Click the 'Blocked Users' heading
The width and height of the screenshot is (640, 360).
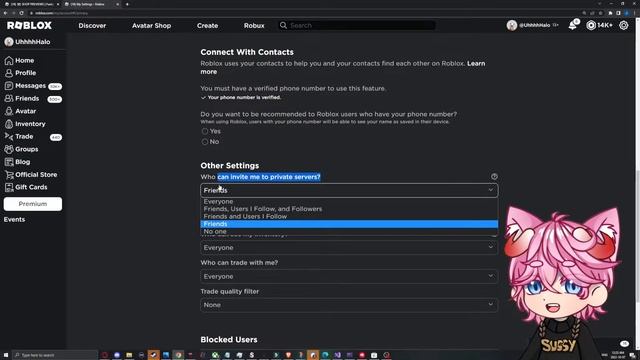(x=229, y=340)
